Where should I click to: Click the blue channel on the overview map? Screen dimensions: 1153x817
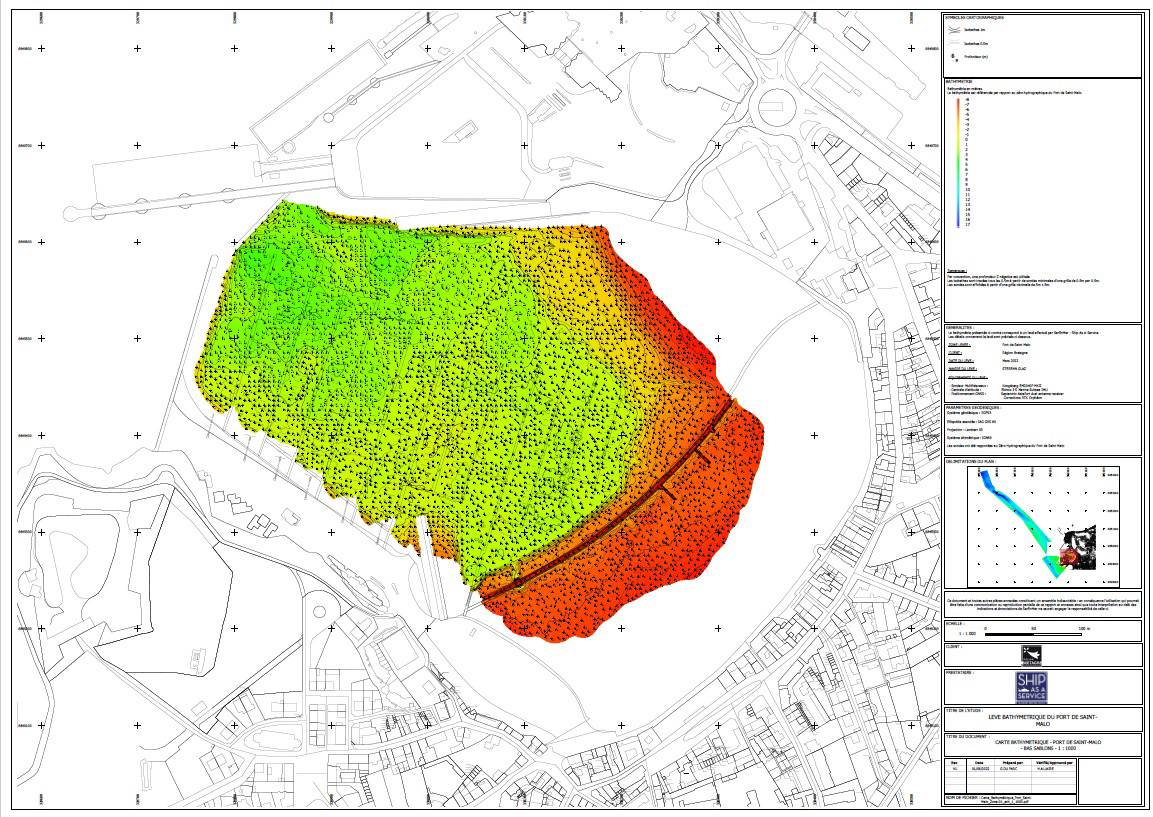click(x=995, y=488)
